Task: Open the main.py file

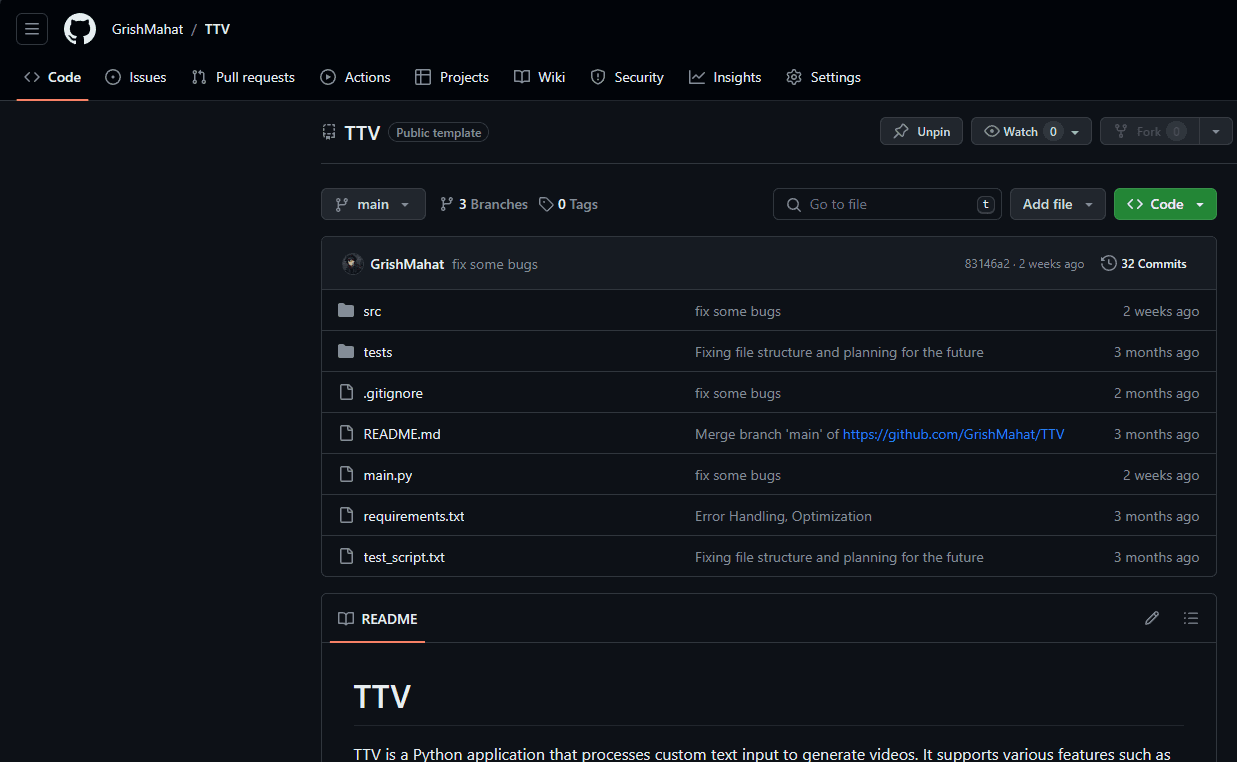Action: [388, 475]
